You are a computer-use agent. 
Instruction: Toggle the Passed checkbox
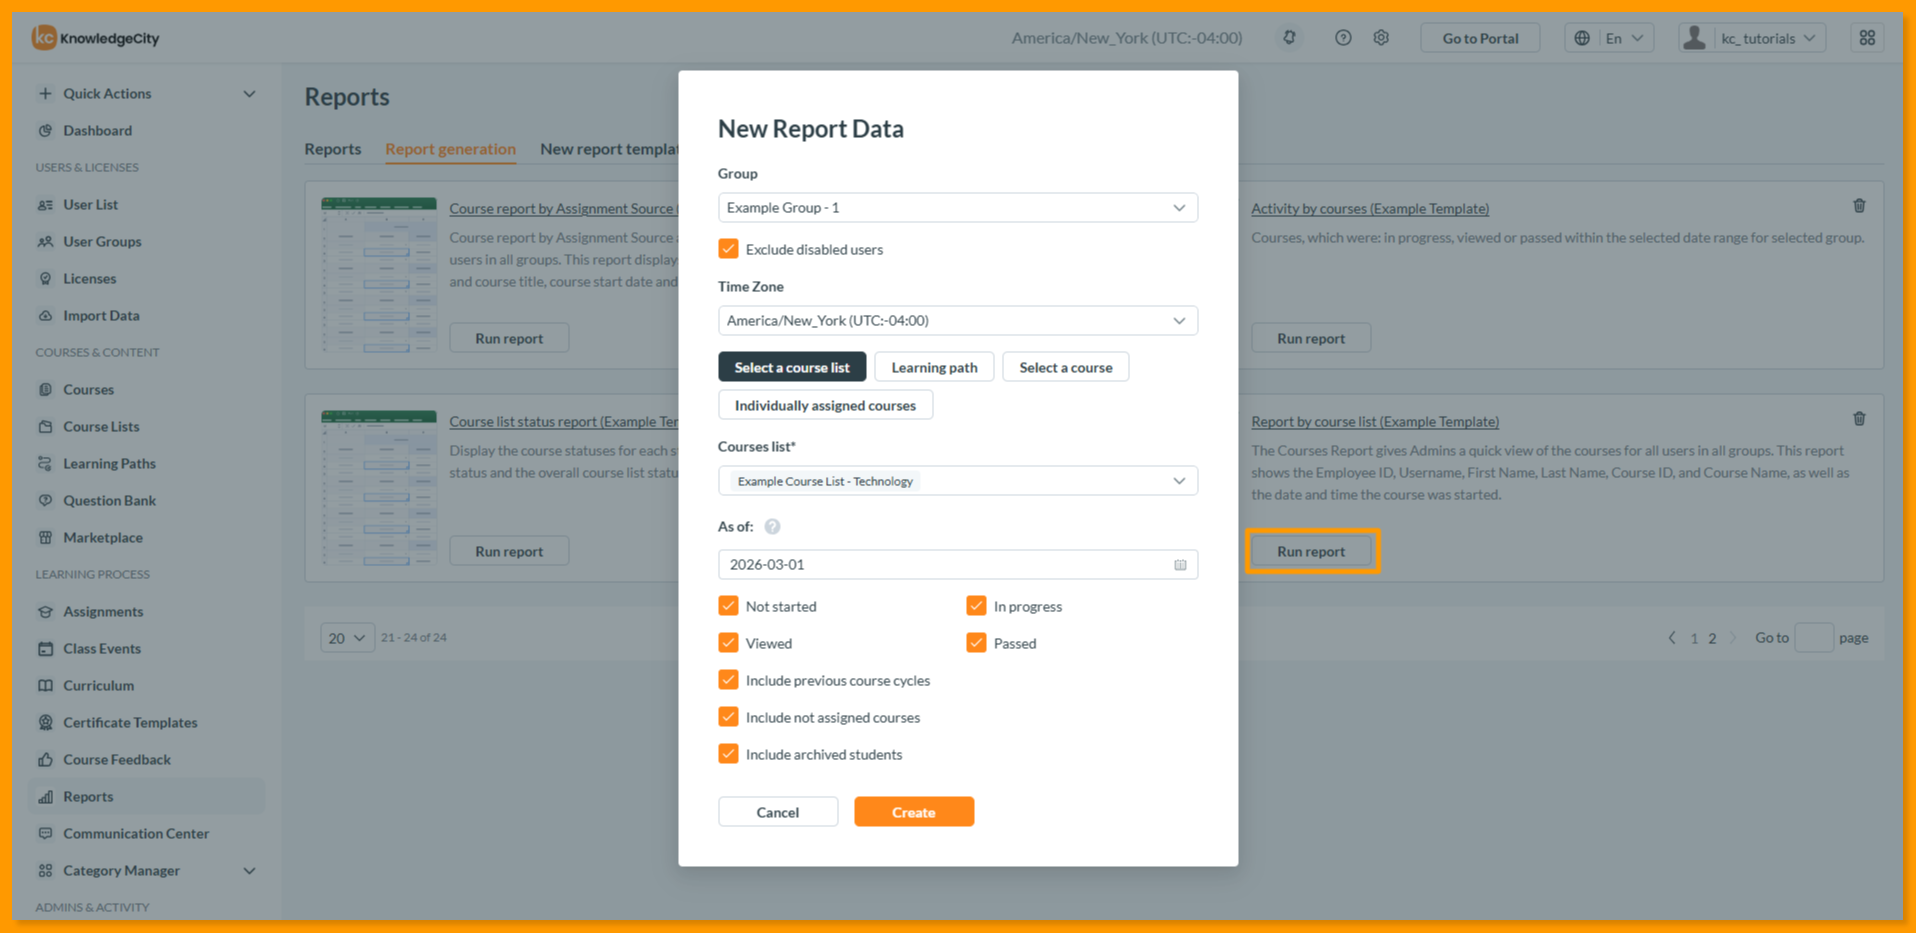point(976,643)
